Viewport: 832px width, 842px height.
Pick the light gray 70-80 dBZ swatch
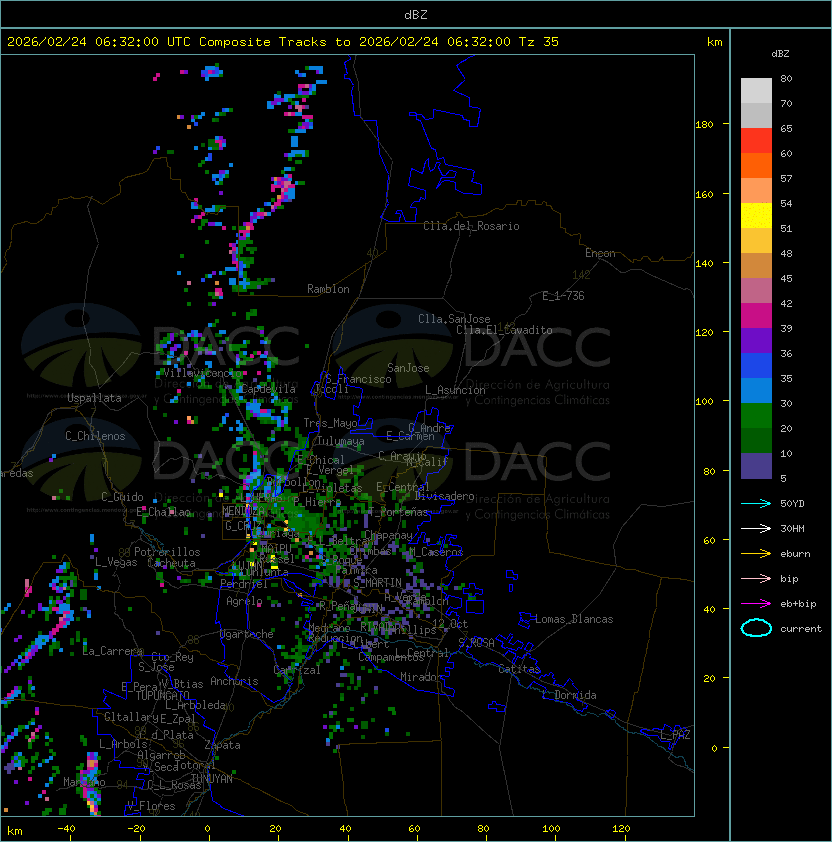pos(756,91)
